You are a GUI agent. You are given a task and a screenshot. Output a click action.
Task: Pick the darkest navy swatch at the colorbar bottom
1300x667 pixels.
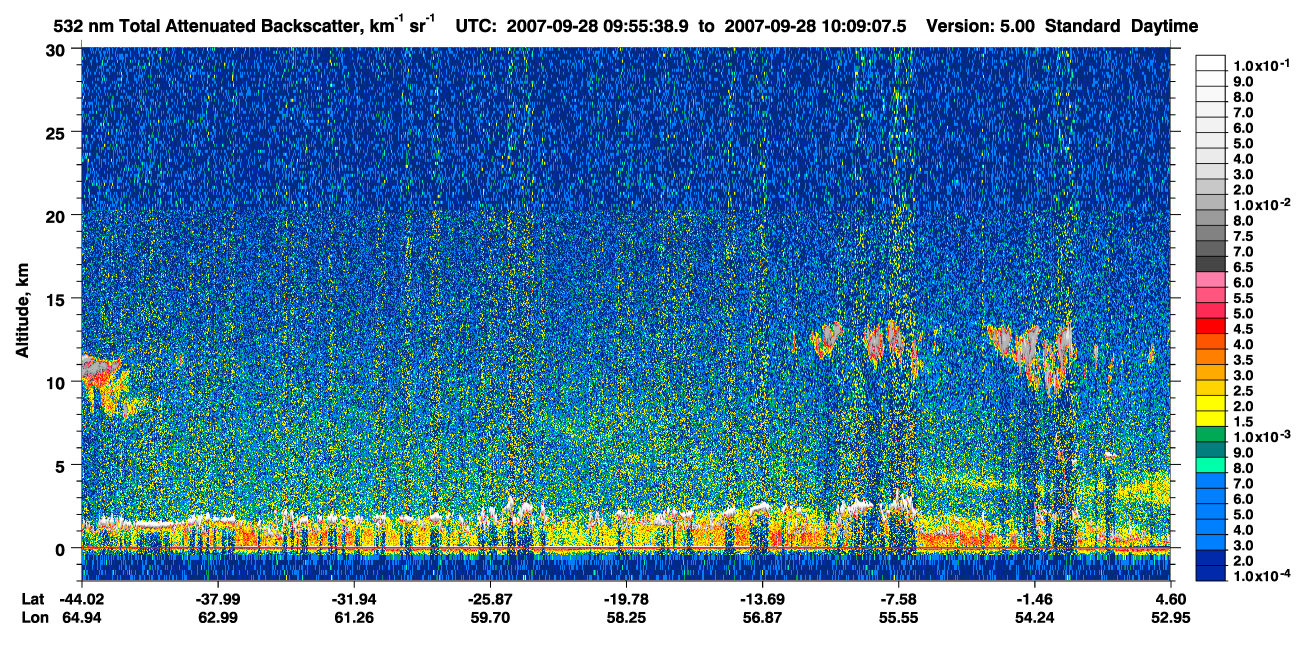pyautogui.click(x=1210, y=573)
